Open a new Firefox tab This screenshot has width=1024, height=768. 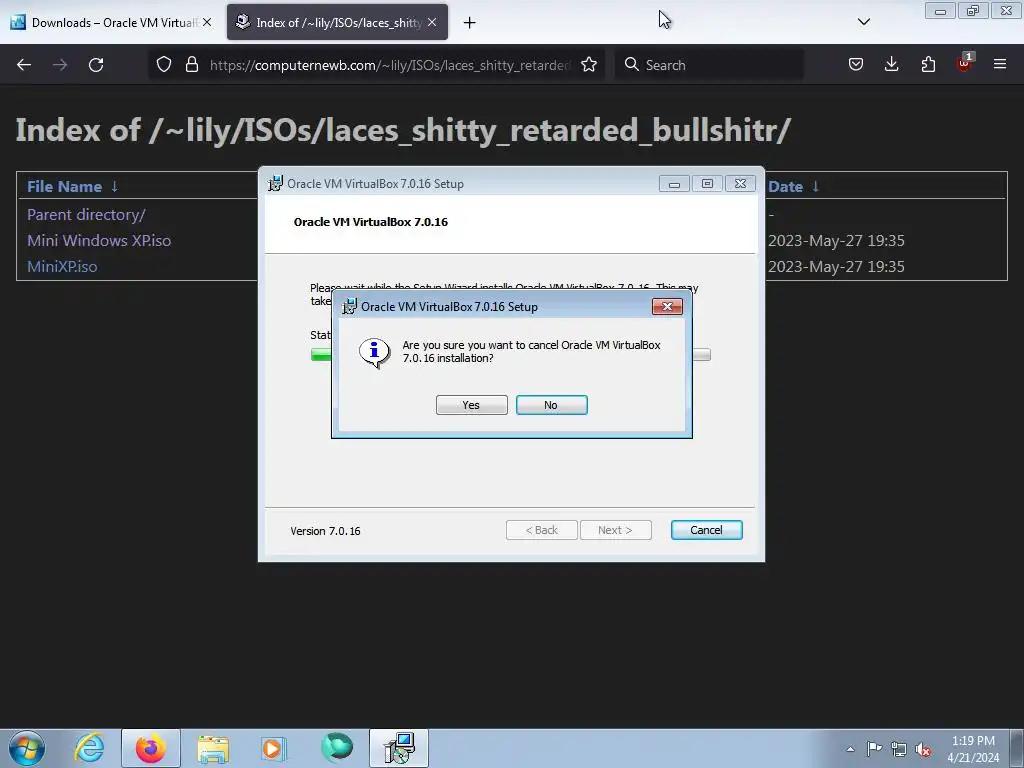(469, 23)
